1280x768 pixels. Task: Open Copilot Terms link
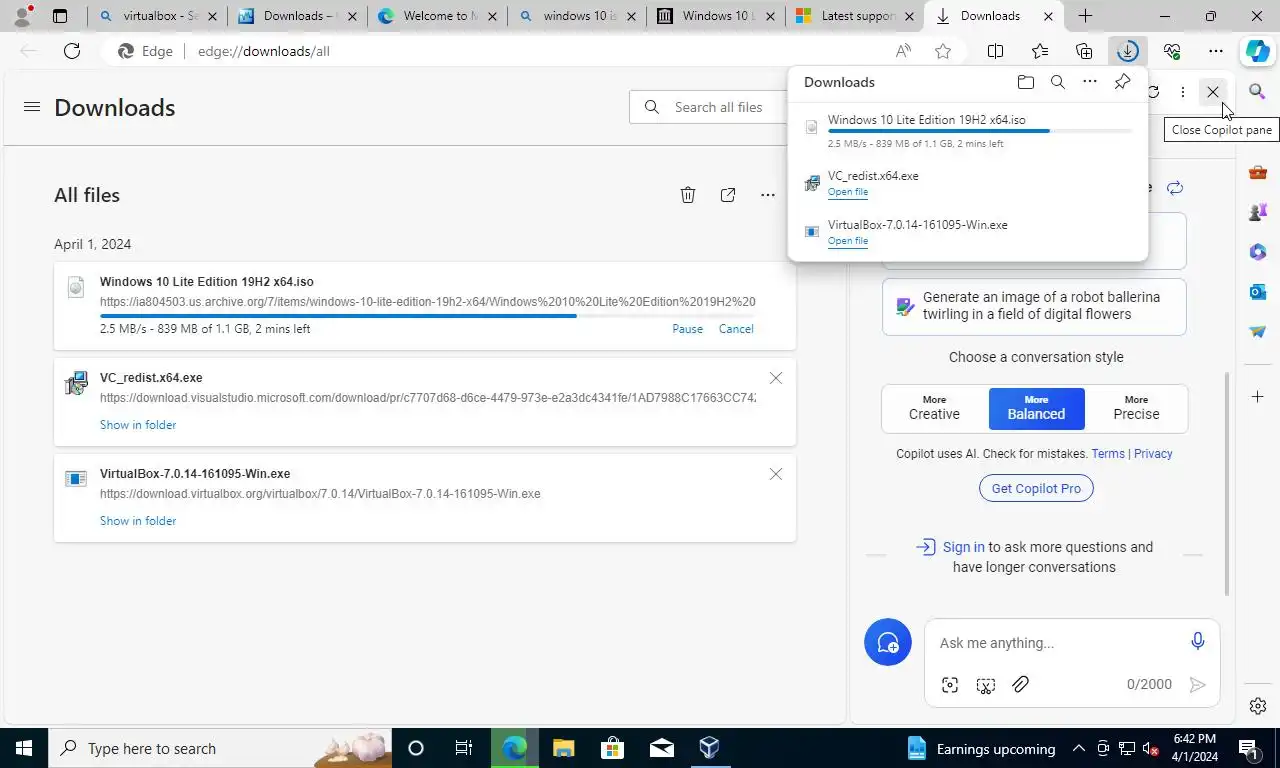[1108, 454]
